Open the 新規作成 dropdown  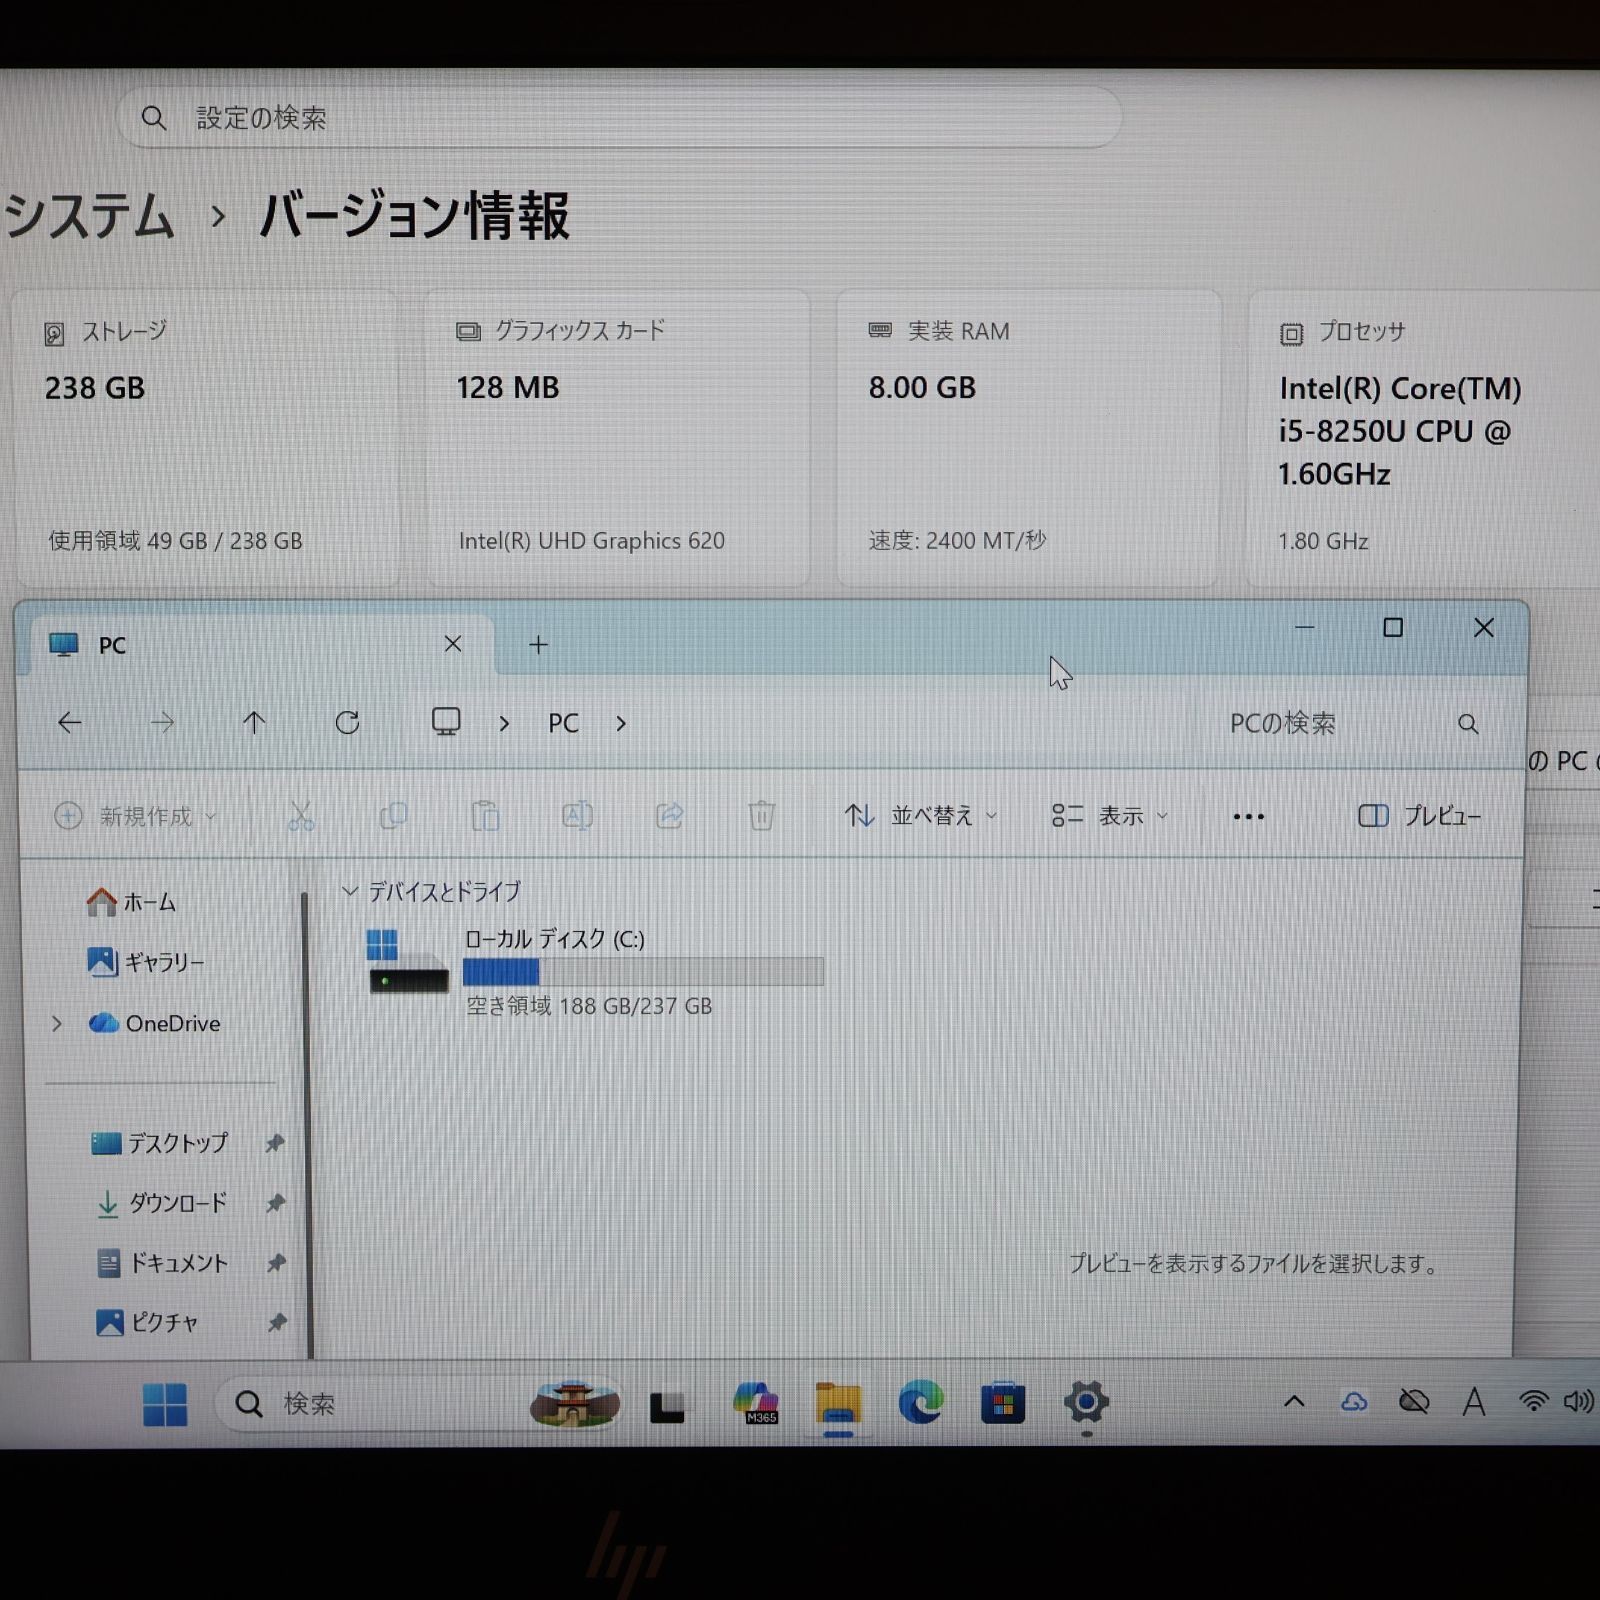click(135, 816)
